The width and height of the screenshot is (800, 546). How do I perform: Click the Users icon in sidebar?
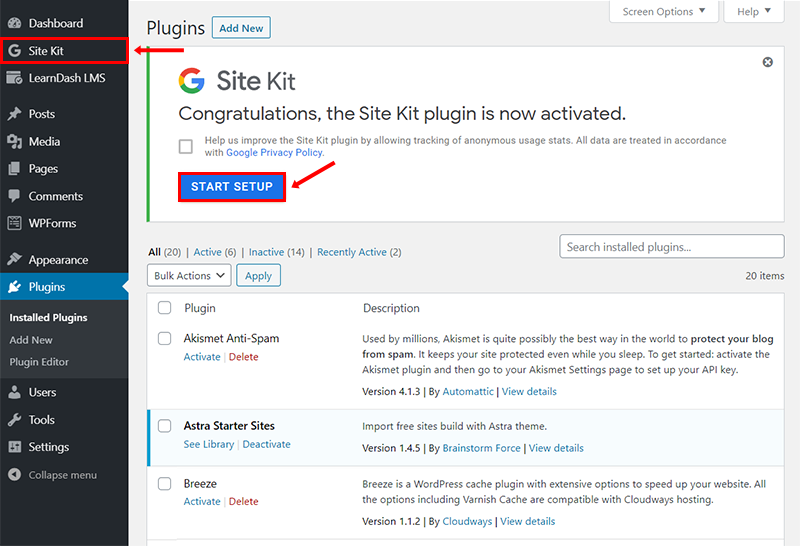click(x=14, y=393)
